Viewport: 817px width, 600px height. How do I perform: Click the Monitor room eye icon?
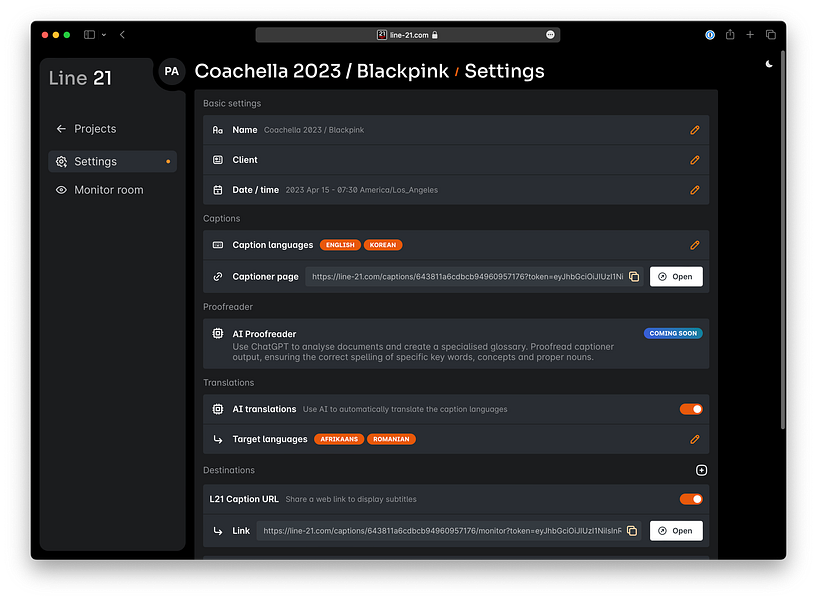pyautogui.click(x=61, y=190)
